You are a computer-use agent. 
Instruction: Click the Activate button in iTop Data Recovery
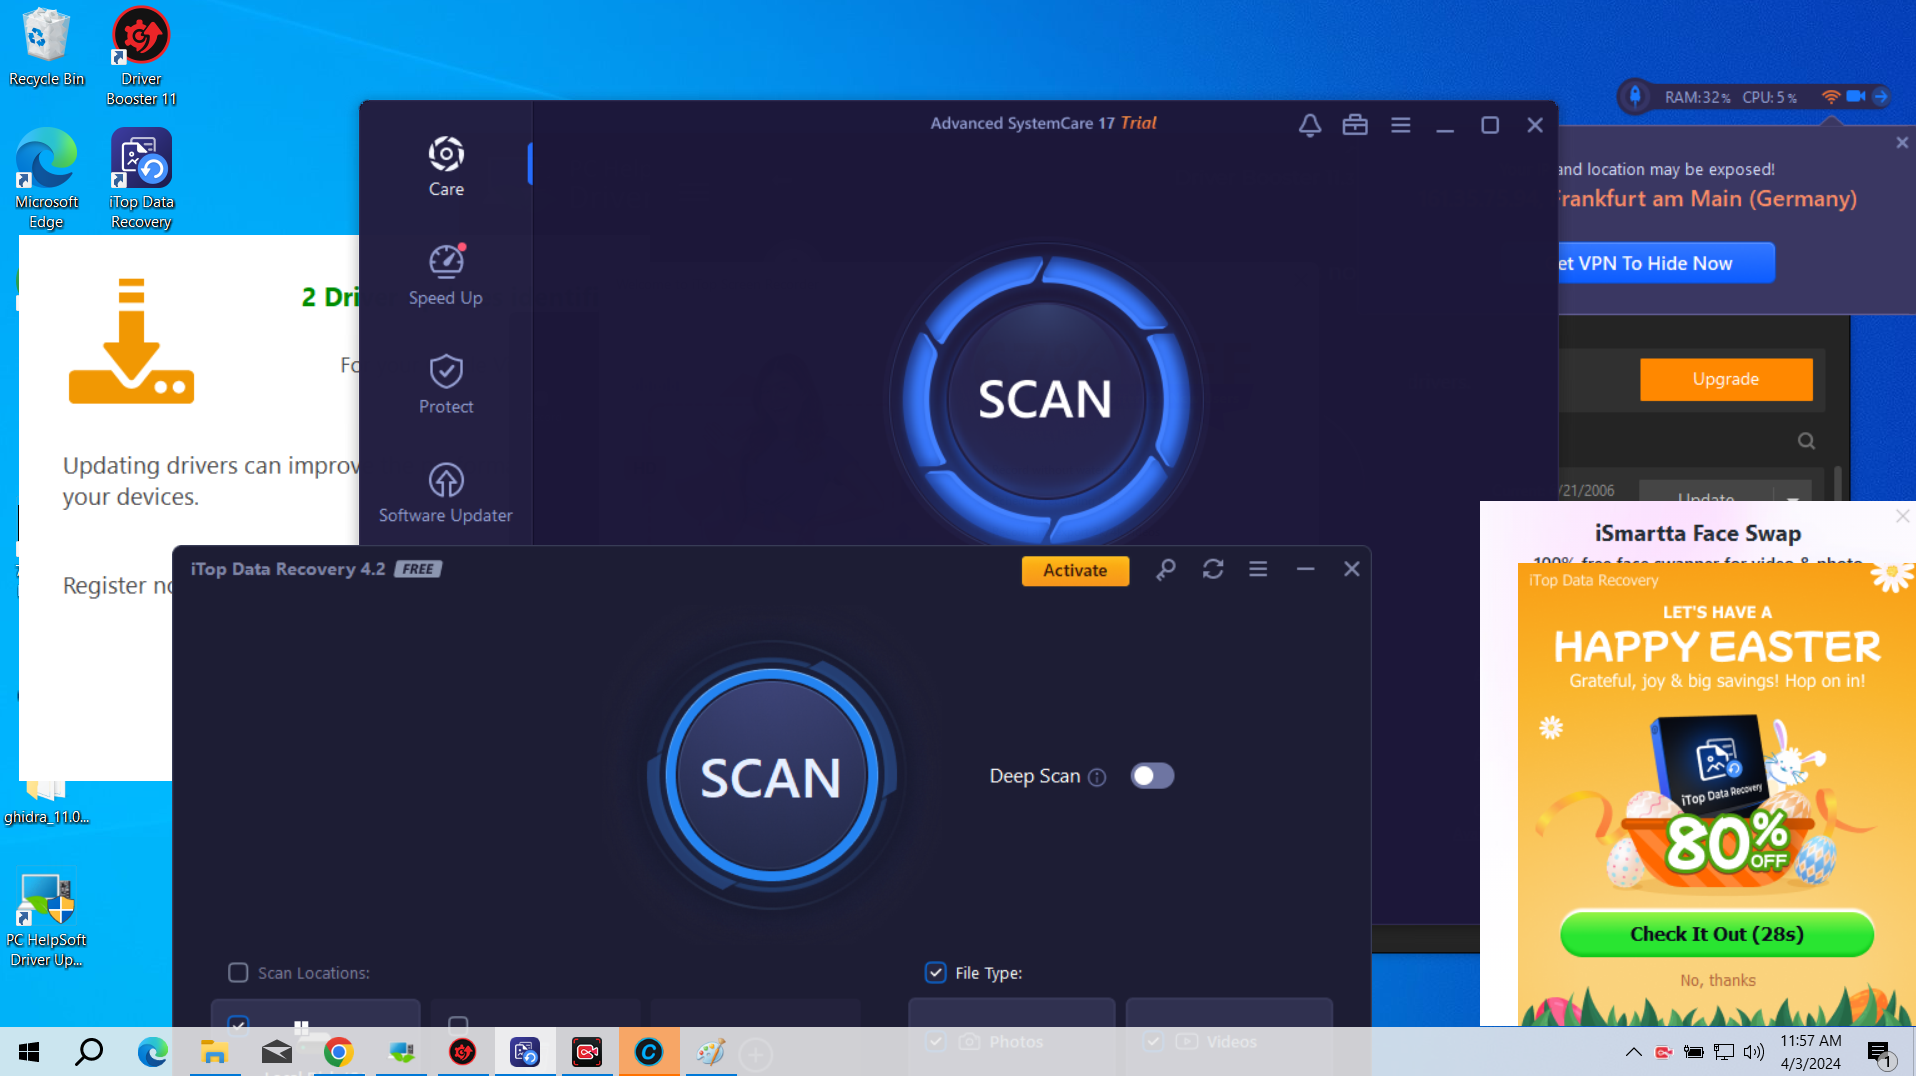click(1074, 570)
